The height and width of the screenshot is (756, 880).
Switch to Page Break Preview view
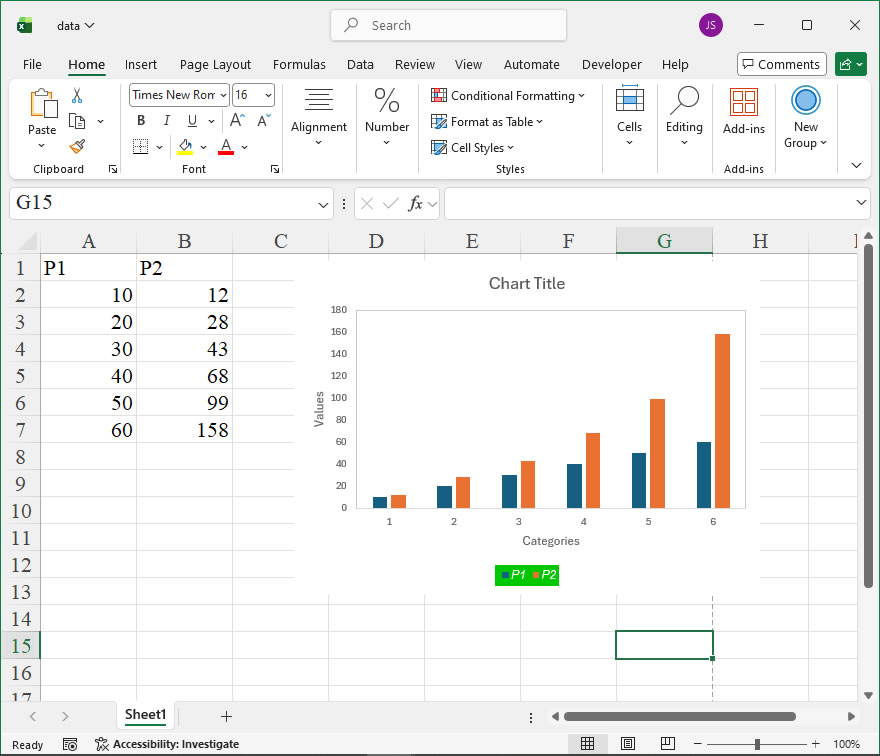point(666,744)
